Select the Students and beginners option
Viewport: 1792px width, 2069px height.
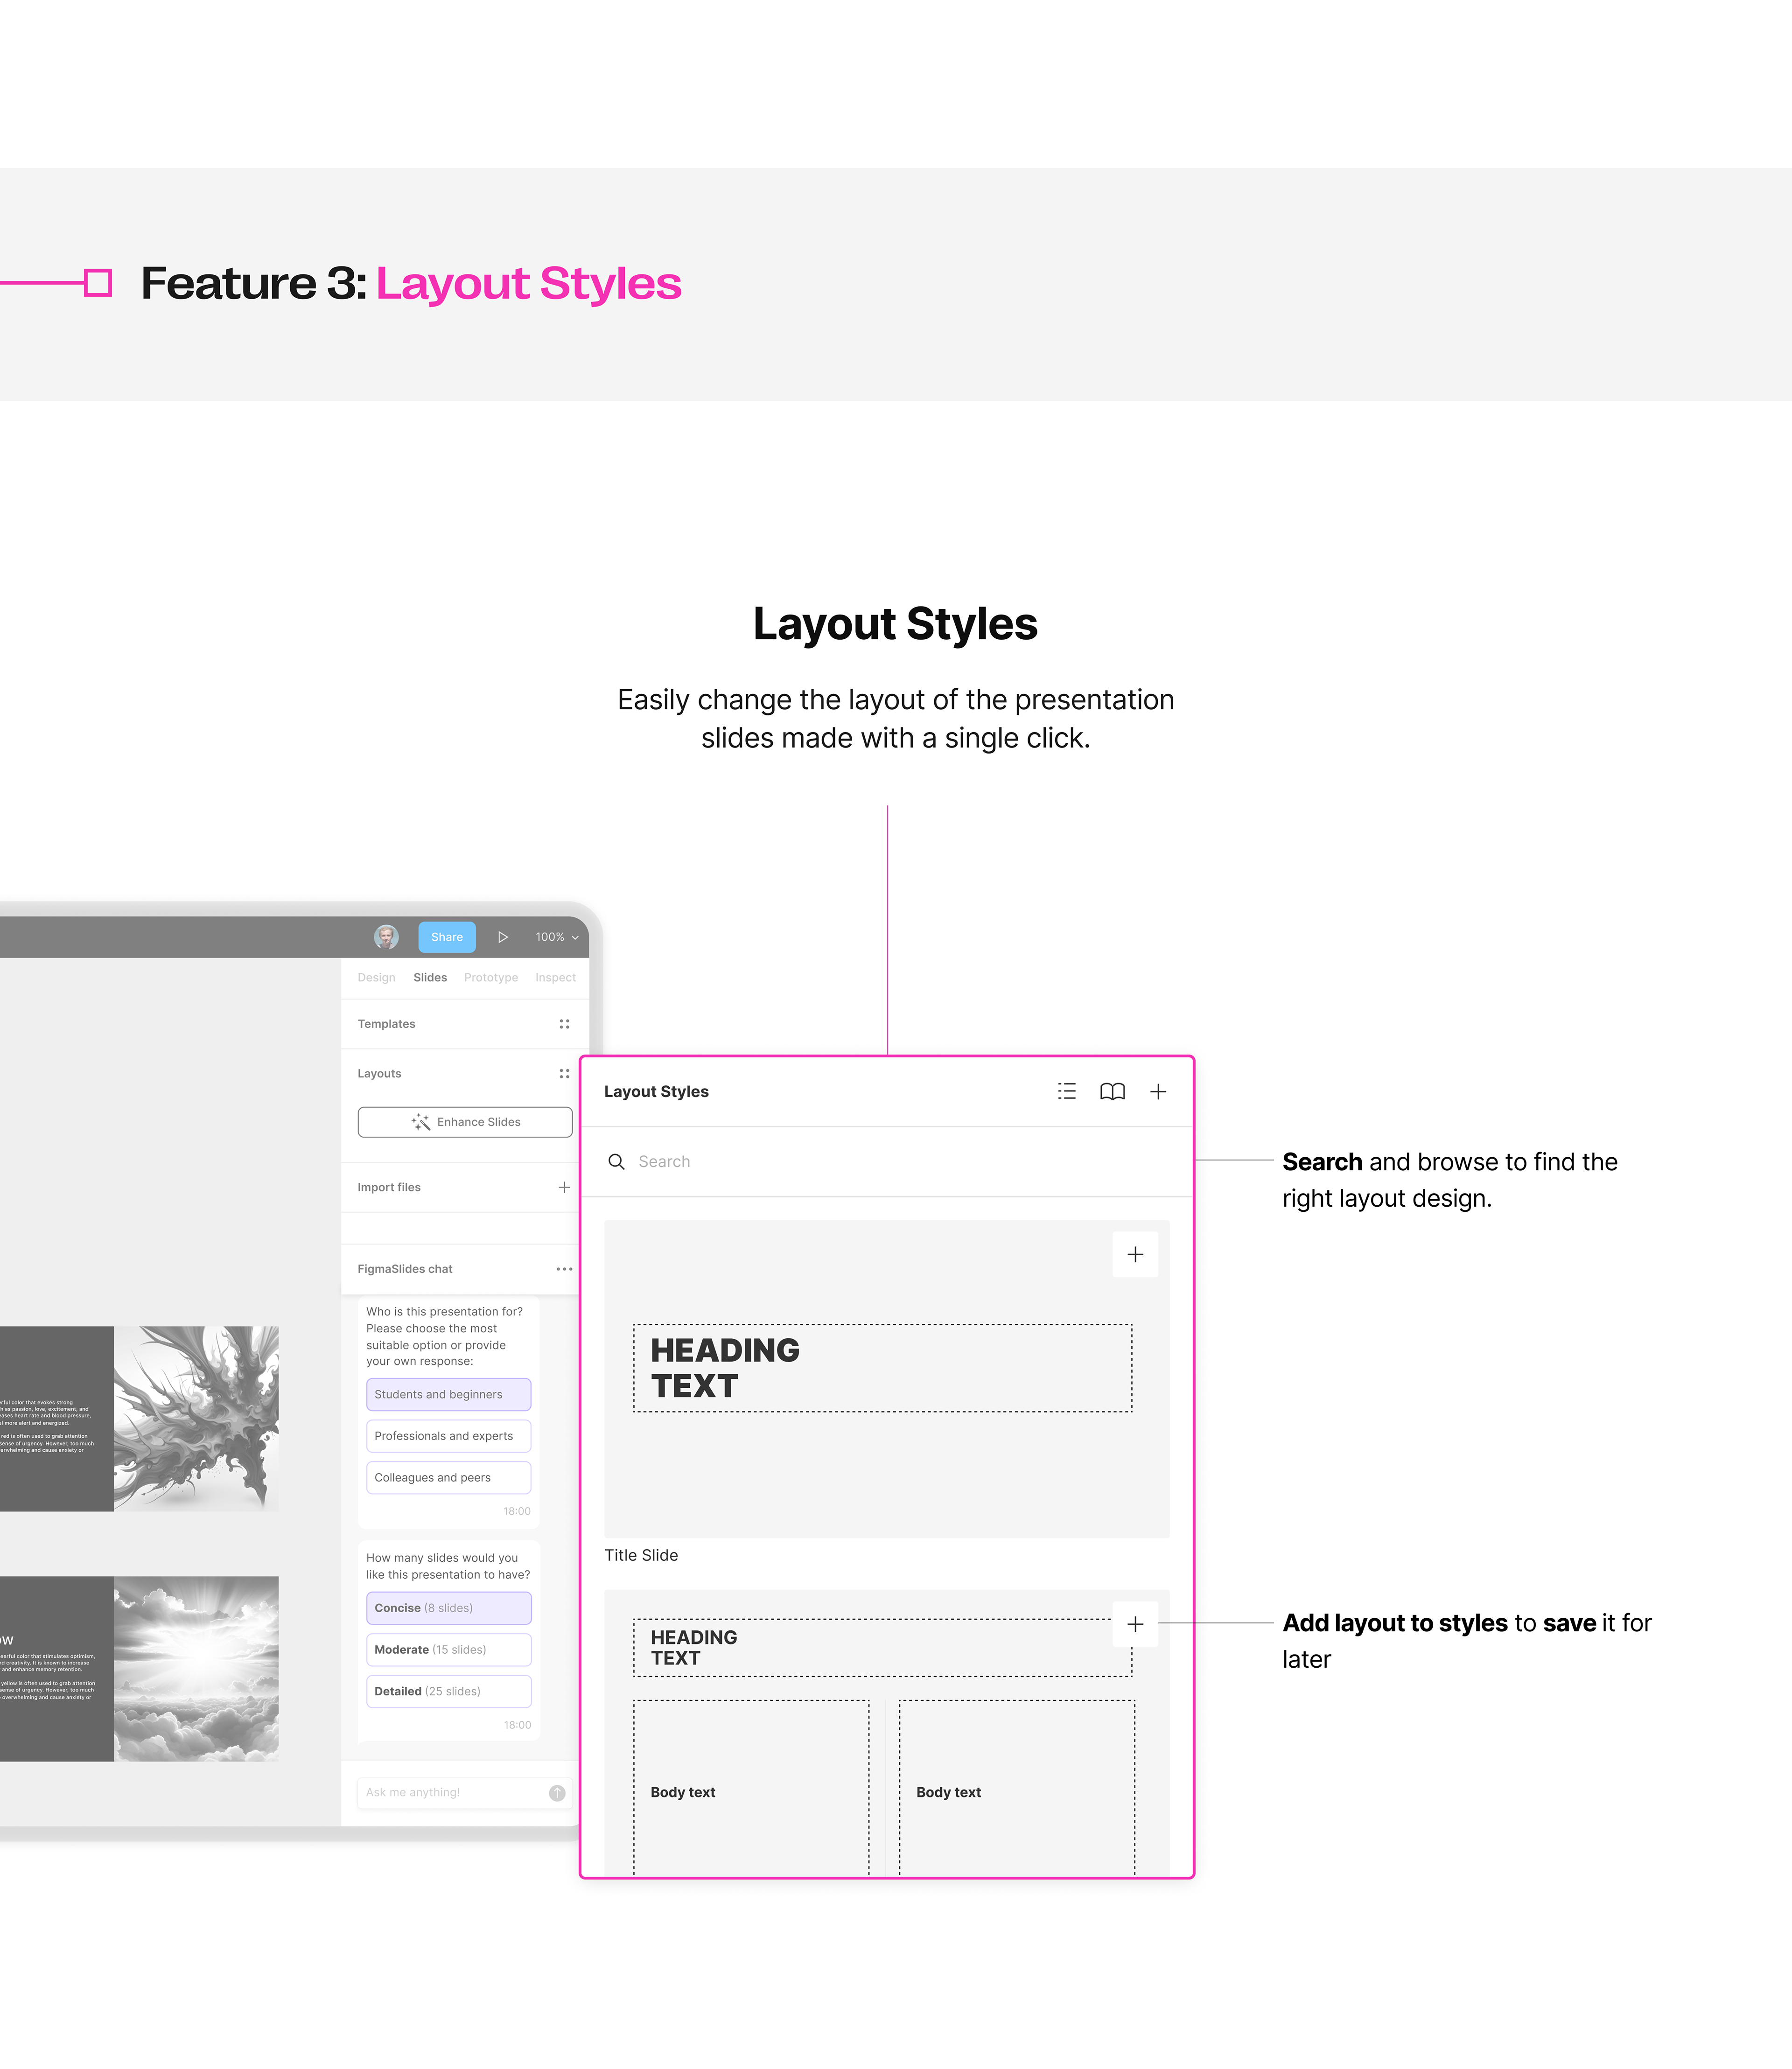pos(448,1394)
